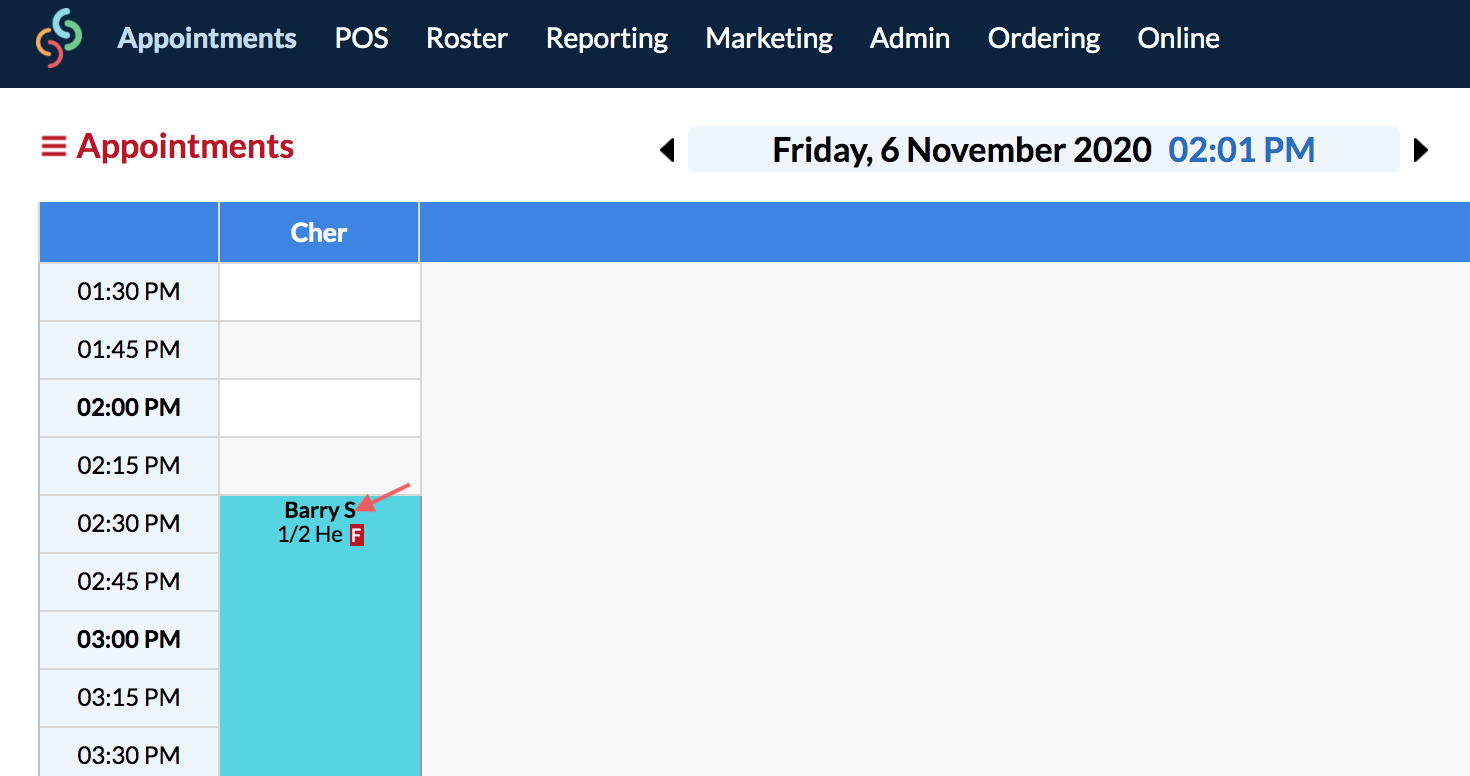This screenshot has width=1470, height=776.
Task: Click the red F flag on Barry S appointment
Action: coord(356,535)
